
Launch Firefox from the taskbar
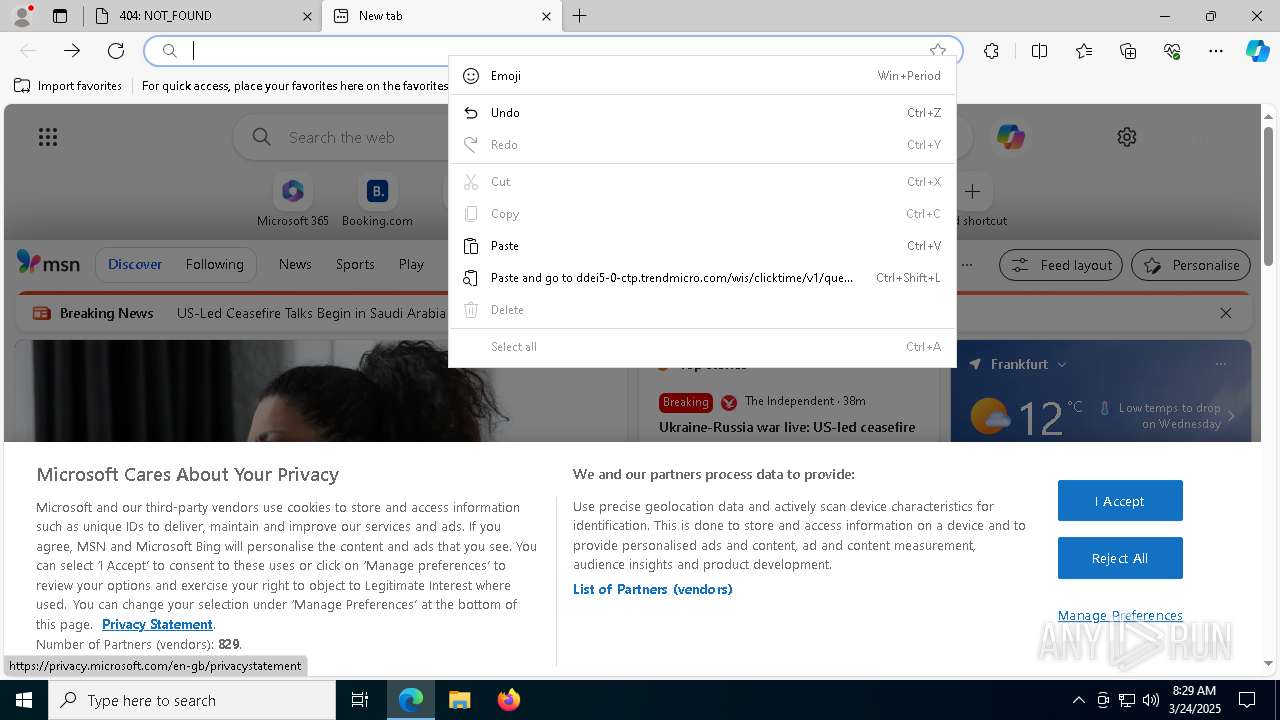pos(508,700)
